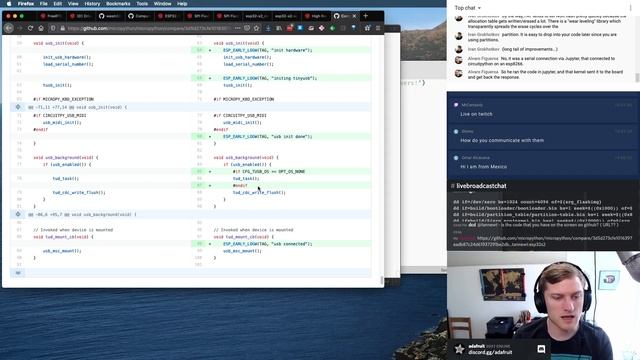Viewport: 640px width, 360px height.
Task: Open a new Firefox tab with plus
Action: pyautogui.click(x=365, y=16)
